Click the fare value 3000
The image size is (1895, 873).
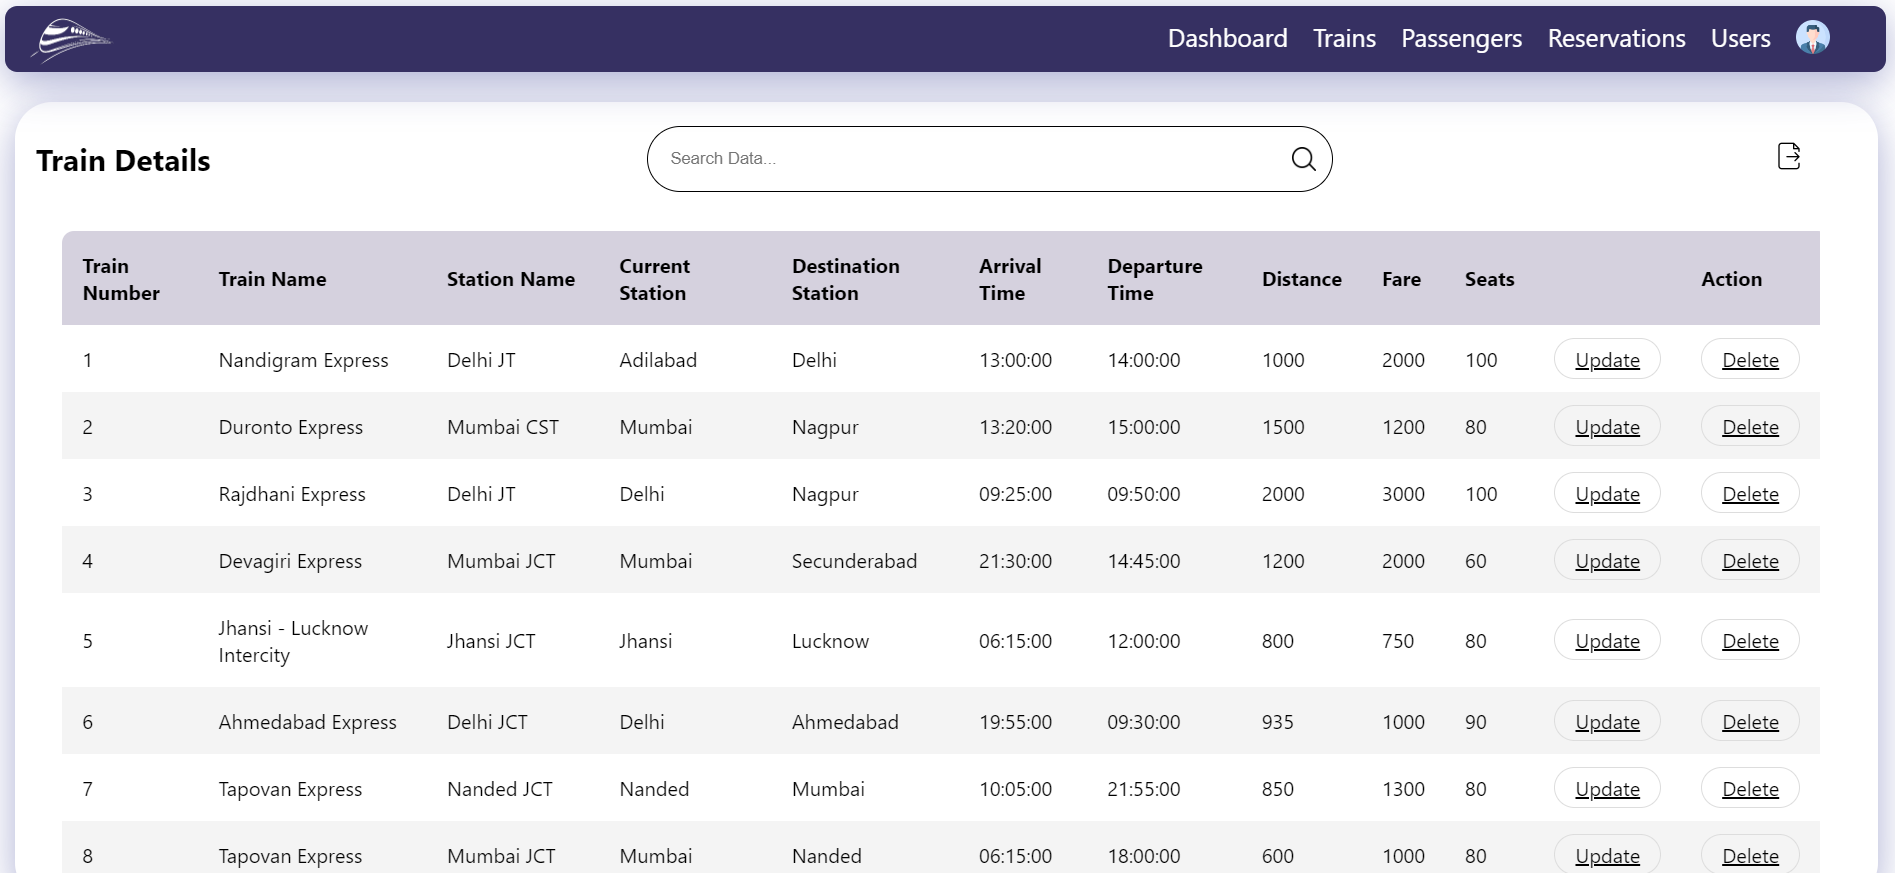pyautogui.click(x=1403, y=494)
